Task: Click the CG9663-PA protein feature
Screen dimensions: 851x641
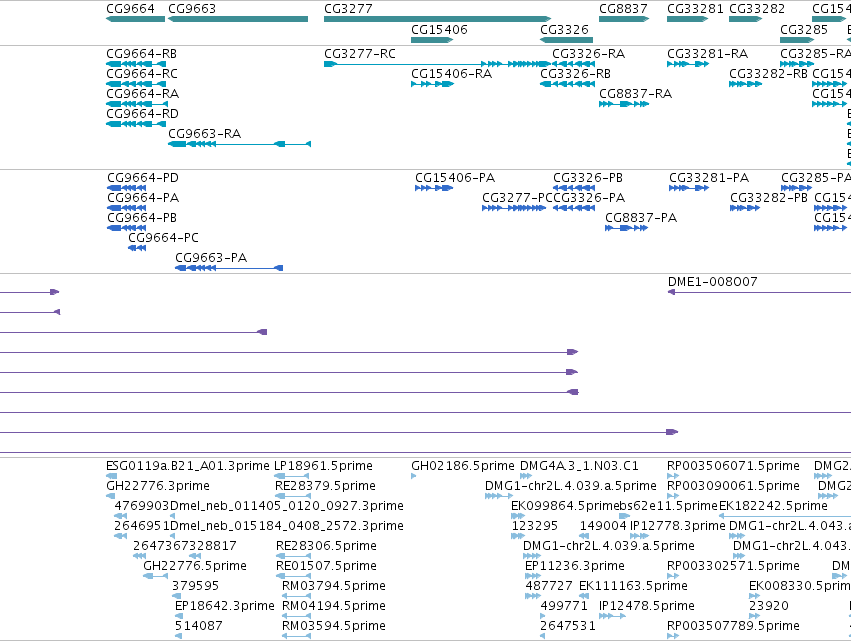Action: point(229,268)
